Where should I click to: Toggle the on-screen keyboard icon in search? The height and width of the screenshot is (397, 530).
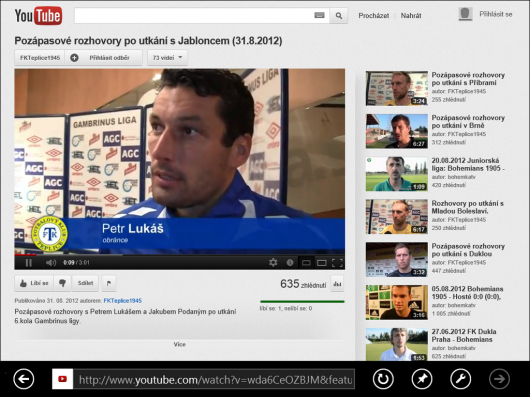[x=319, y=15]
